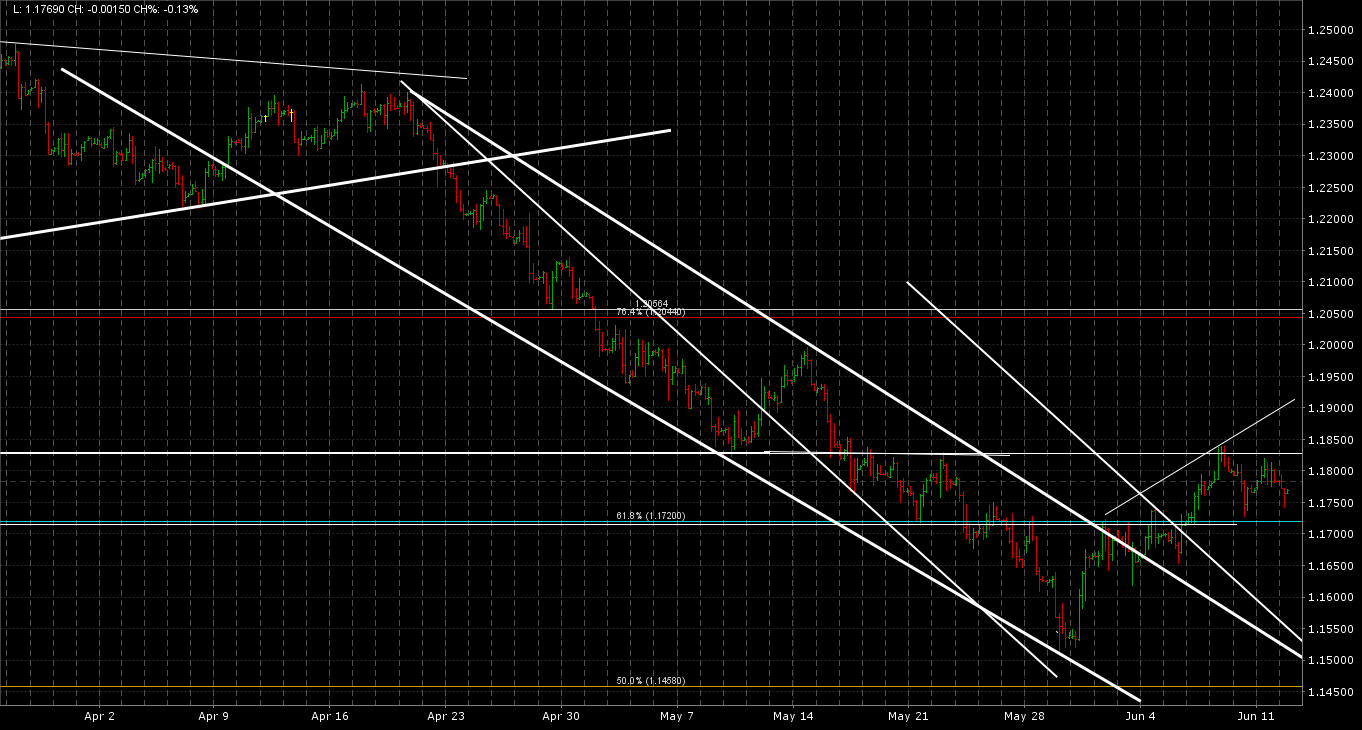
Task: Click the 1.2500 price axis label
Action: pos(1332,31)
